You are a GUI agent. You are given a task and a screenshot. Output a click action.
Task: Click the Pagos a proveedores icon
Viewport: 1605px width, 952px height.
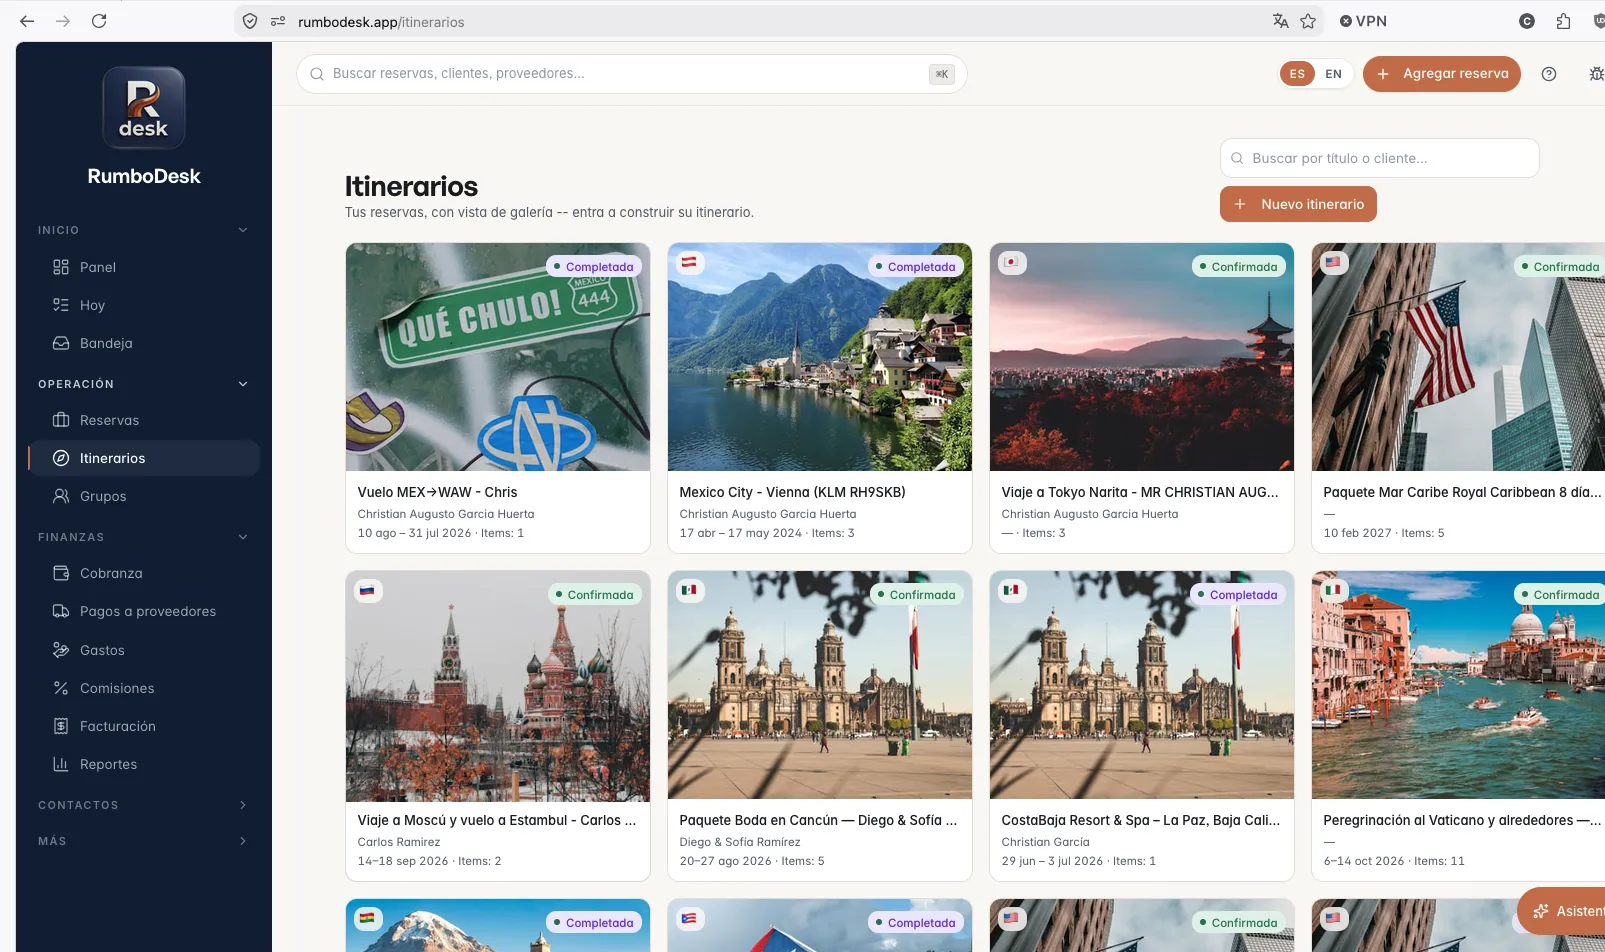click(x=61, y=611)
